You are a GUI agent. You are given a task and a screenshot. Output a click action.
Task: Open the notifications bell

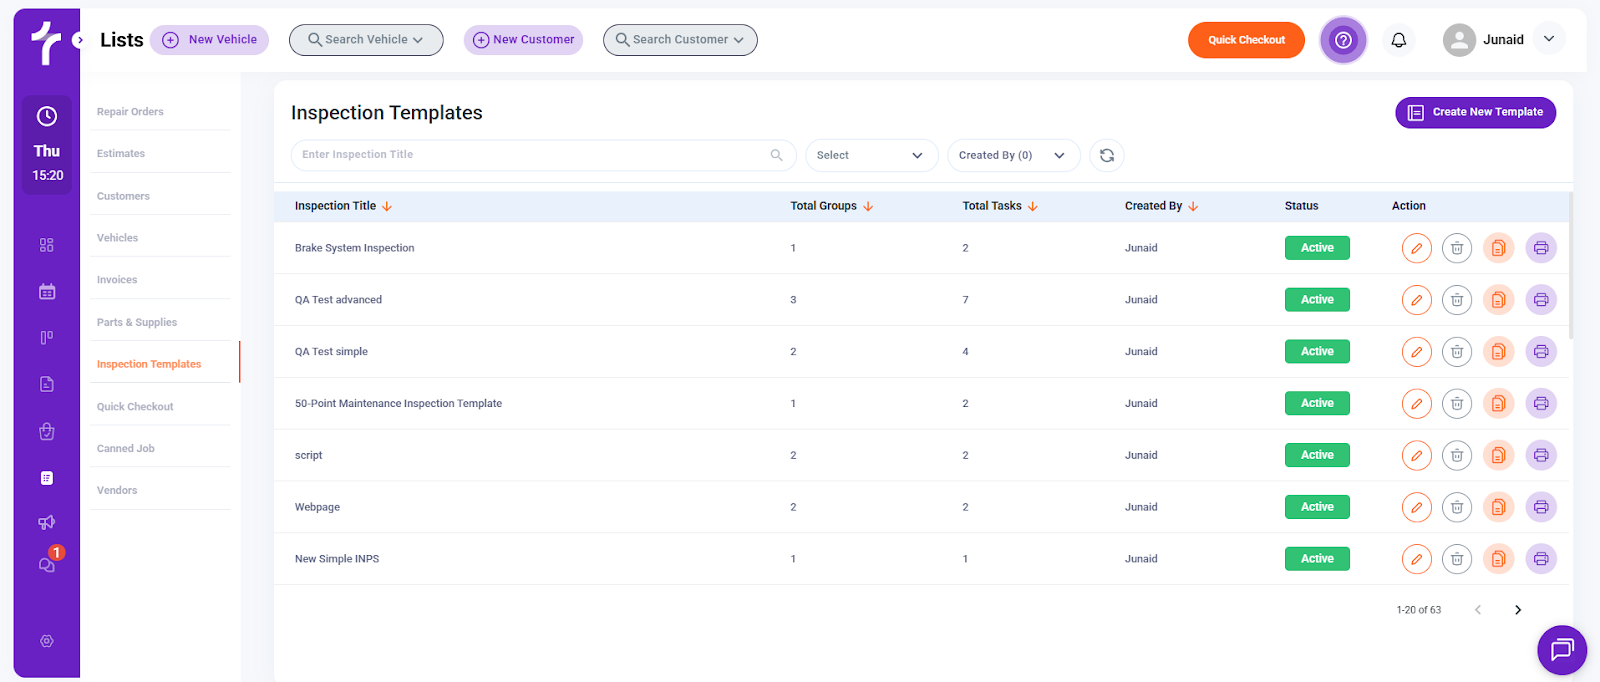(1399, 40)
